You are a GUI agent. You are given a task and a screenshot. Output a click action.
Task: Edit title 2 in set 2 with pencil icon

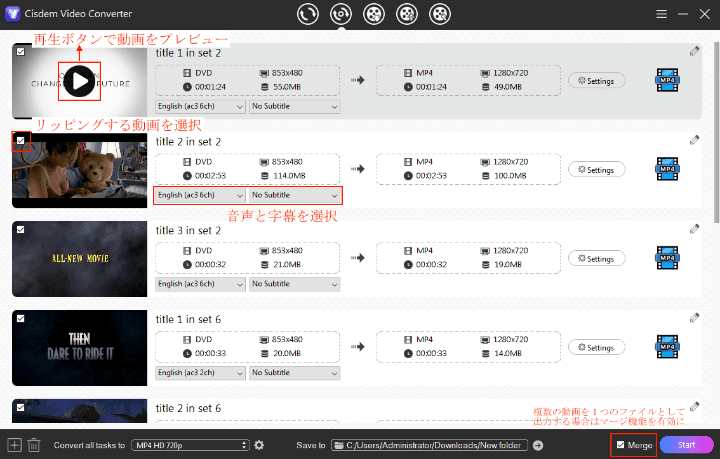[x=694, y=140]
